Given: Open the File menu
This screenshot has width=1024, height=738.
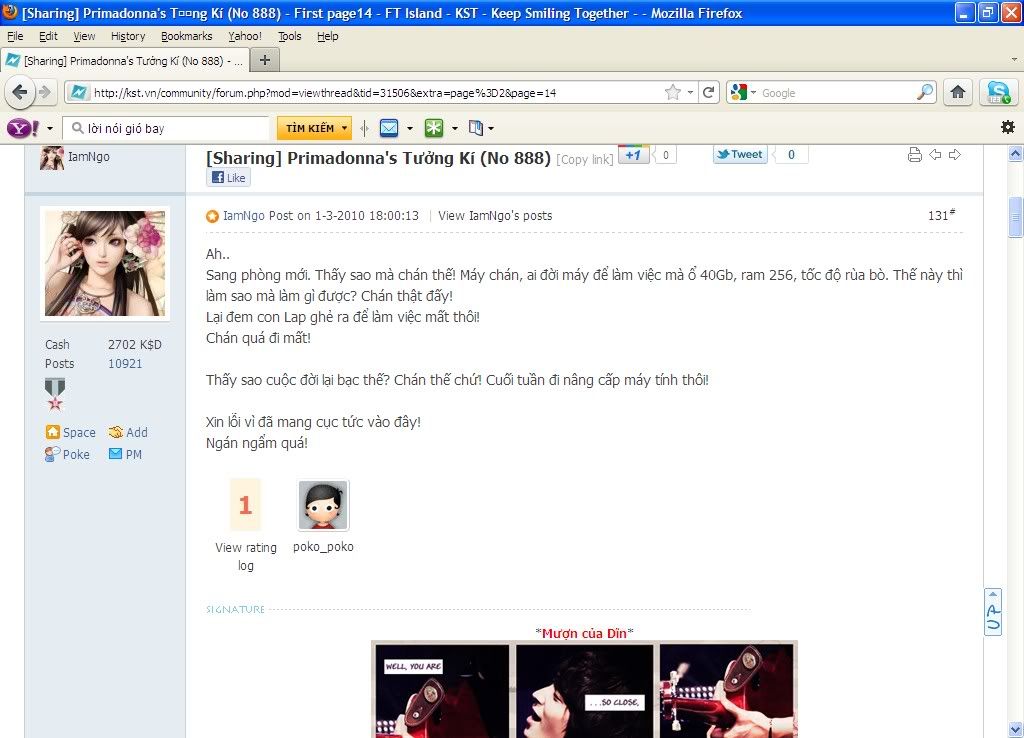Looking at the screenshot, I should click(x=15, y=36).
